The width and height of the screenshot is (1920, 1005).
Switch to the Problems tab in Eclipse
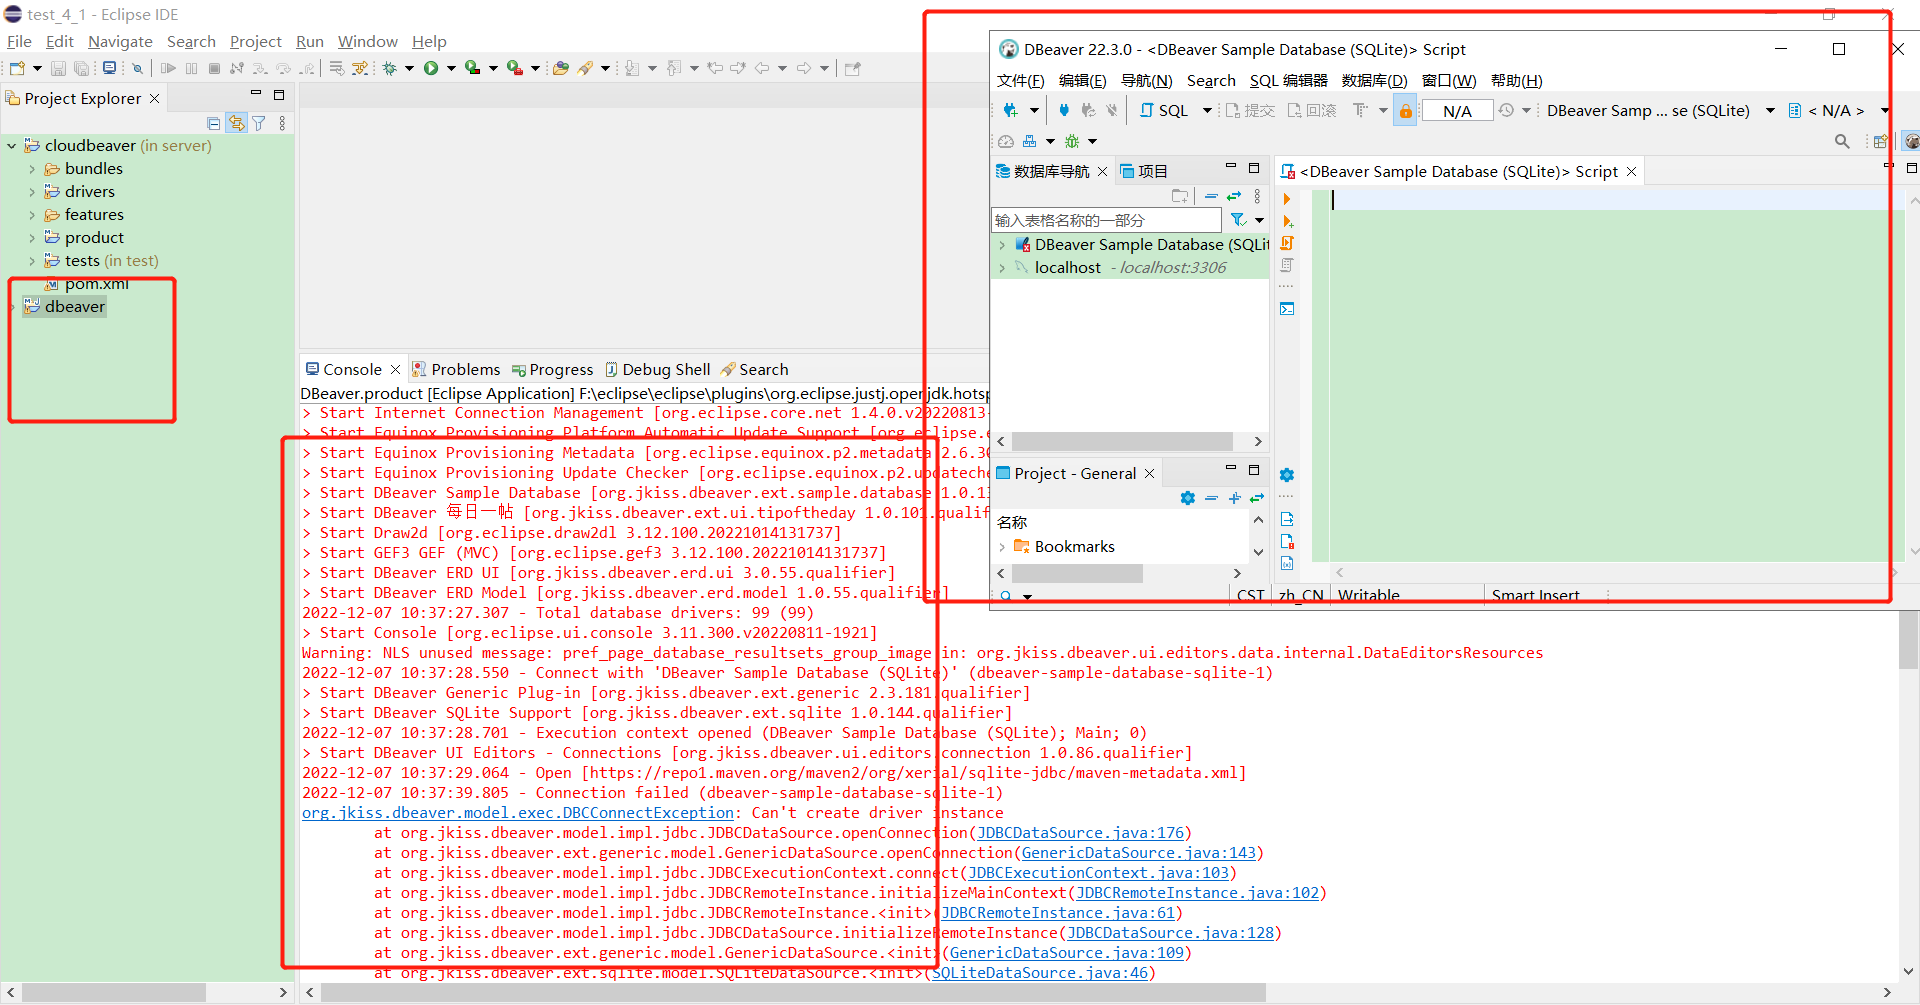tap(465, 369)
